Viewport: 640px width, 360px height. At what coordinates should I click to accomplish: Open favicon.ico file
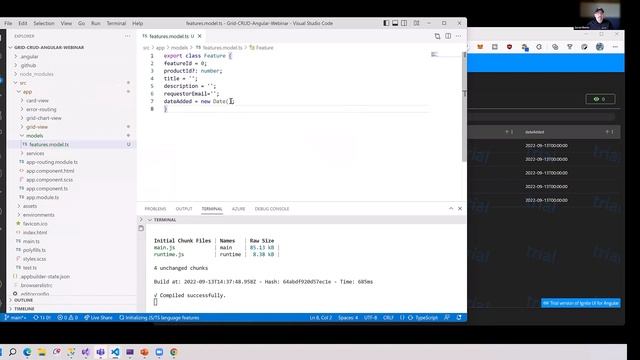35,224
